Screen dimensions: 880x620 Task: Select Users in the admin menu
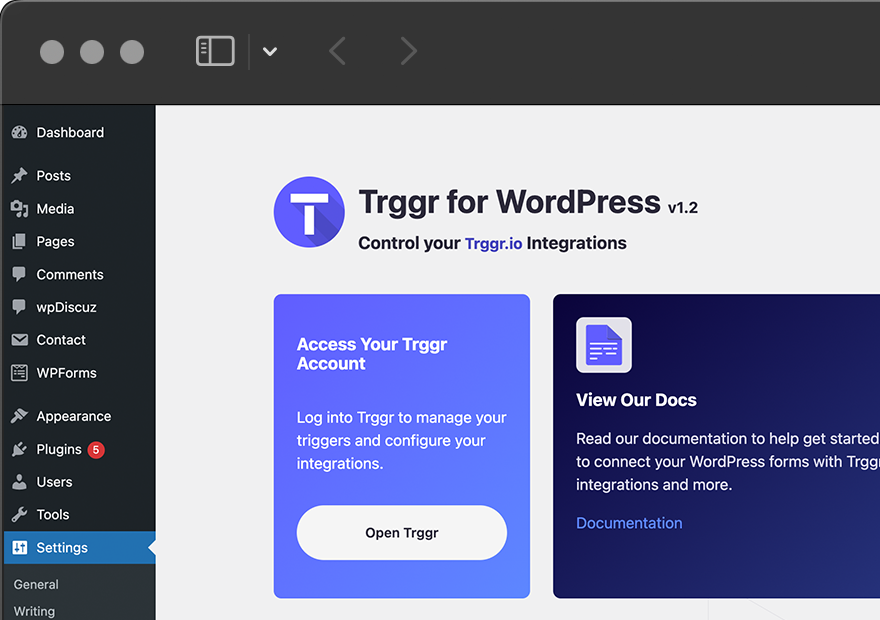(78, 481)
